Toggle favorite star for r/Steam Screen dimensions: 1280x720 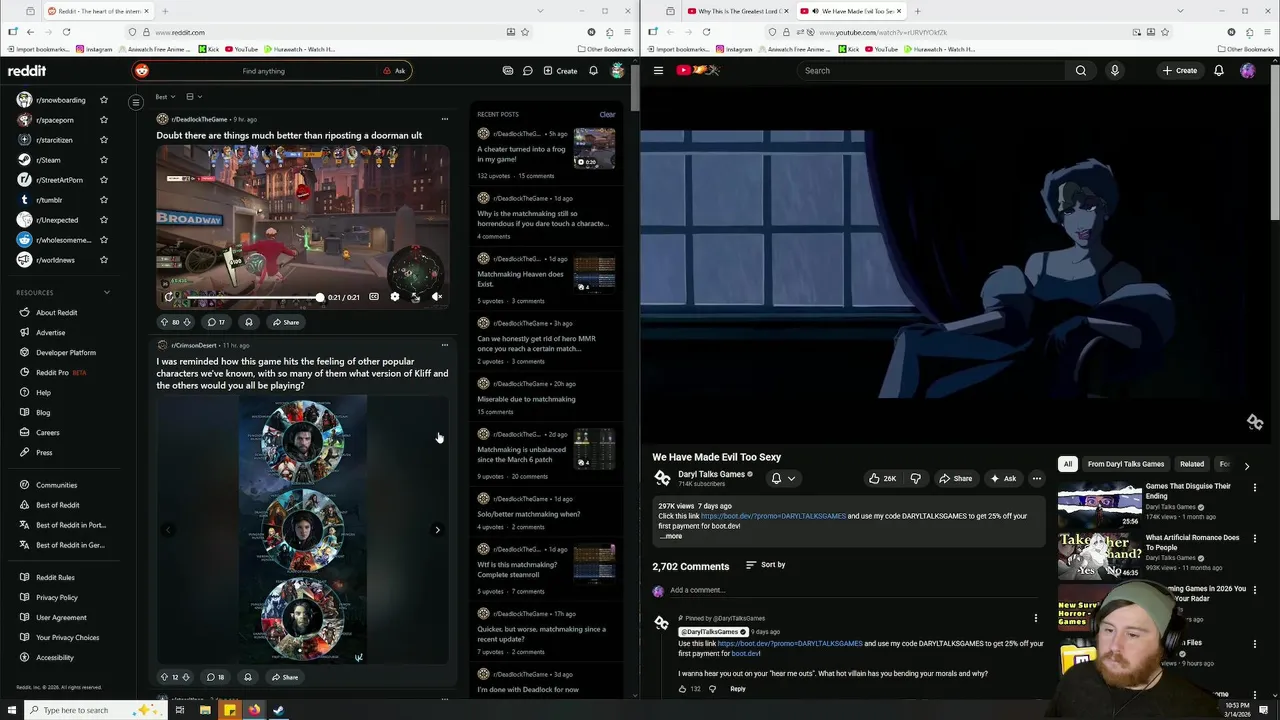click(103, 160)
